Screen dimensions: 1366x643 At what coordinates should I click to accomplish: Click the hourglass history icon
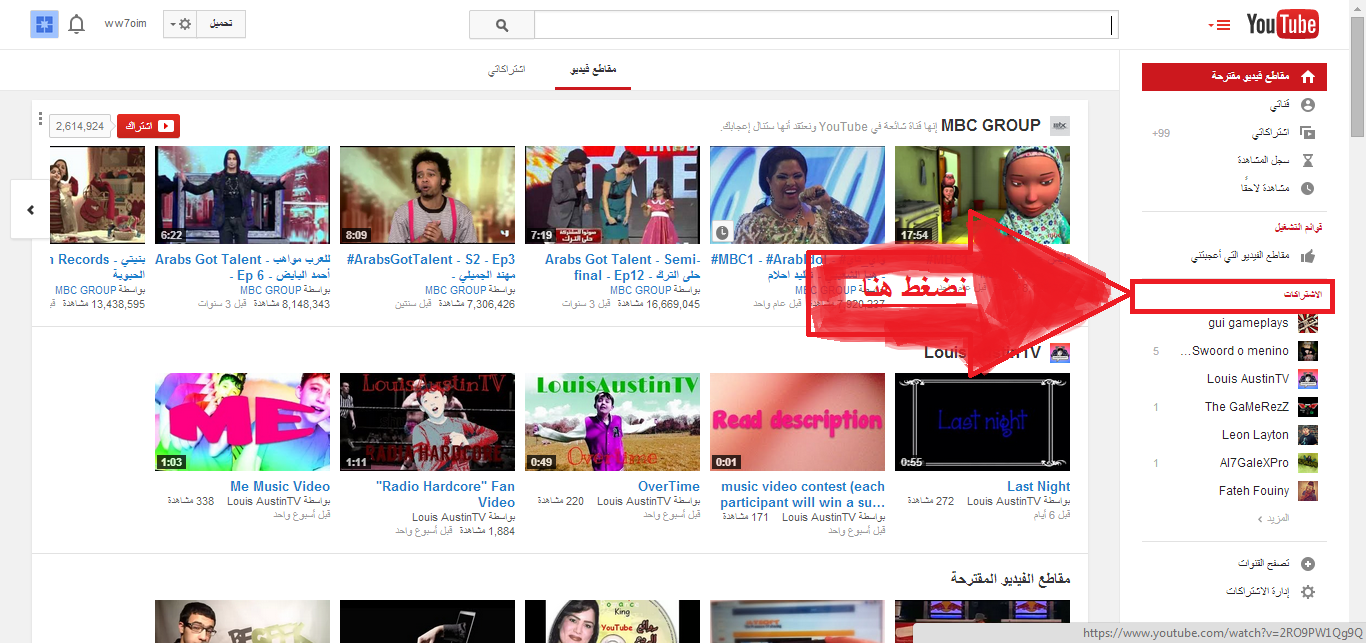(1307, 160)
